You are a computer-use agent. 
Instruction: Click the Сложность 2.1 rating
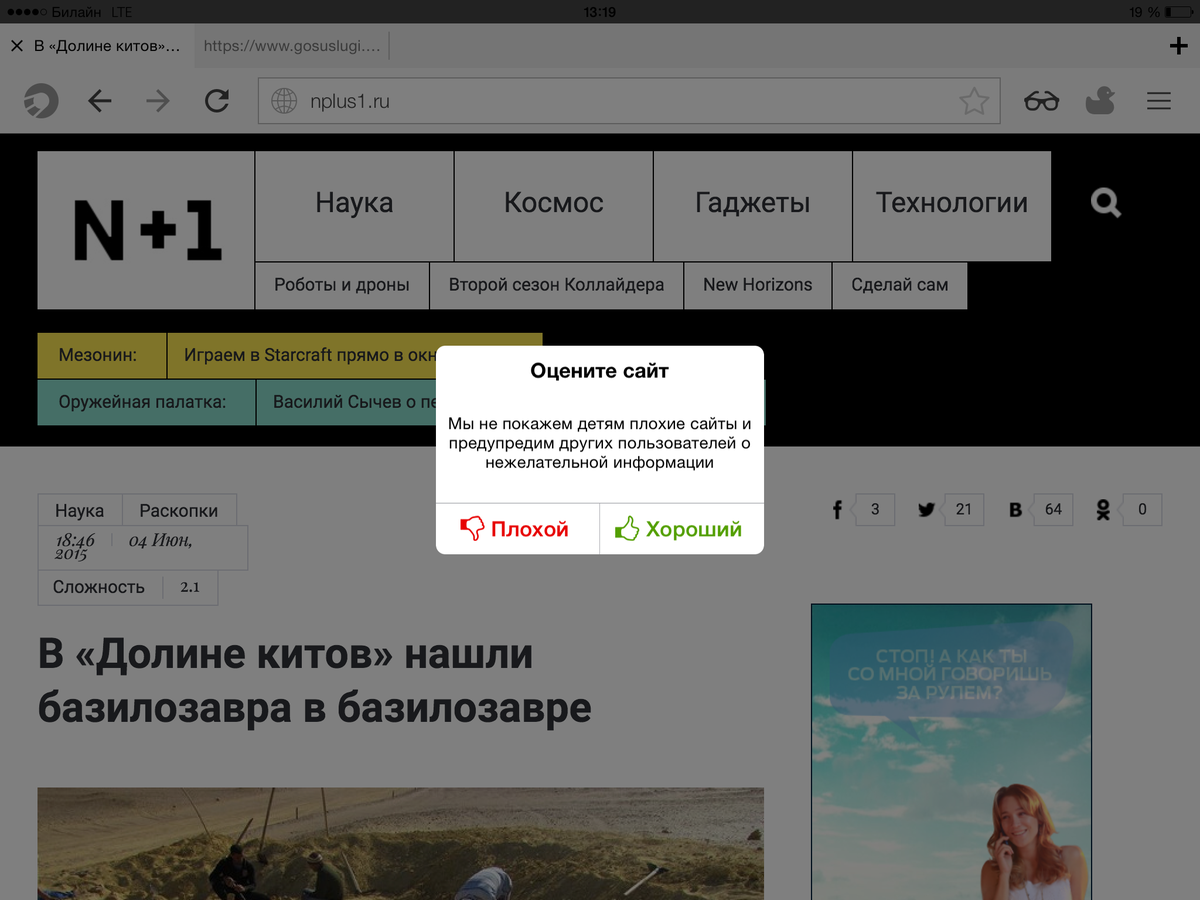(x=128, y=587)
